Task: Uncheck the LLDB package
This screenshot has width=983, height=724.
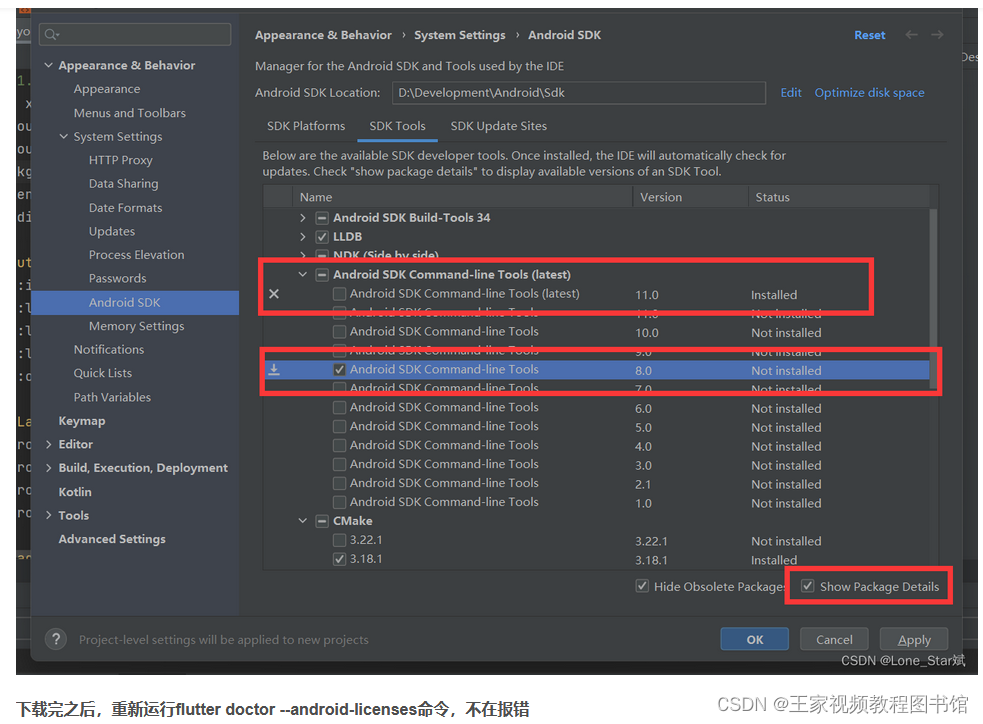Action: coord(322,236)
